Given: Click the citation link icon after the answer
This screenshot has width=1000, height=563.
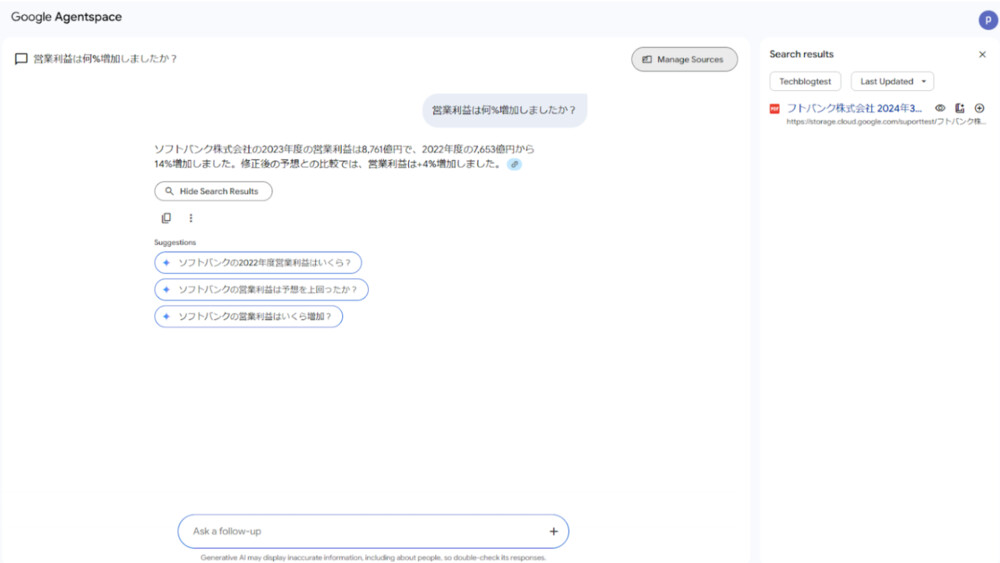Looking at the screenshot, I should pyautogui.click(x=515, y=165).
